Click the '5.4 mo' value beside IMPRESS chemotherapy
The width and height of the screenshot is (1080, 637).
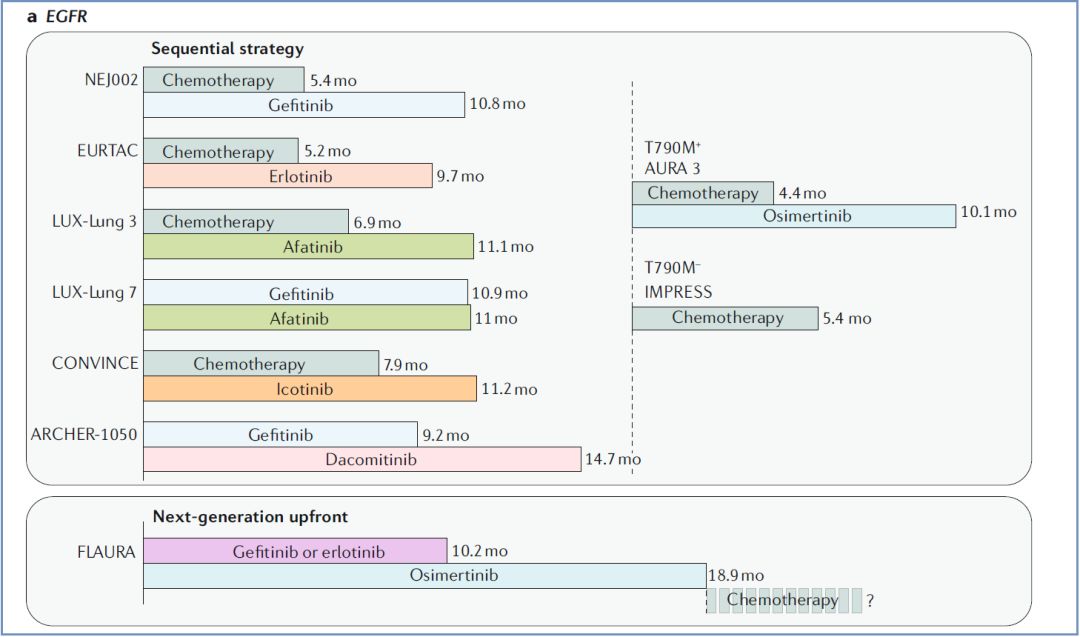coord(847,318)
